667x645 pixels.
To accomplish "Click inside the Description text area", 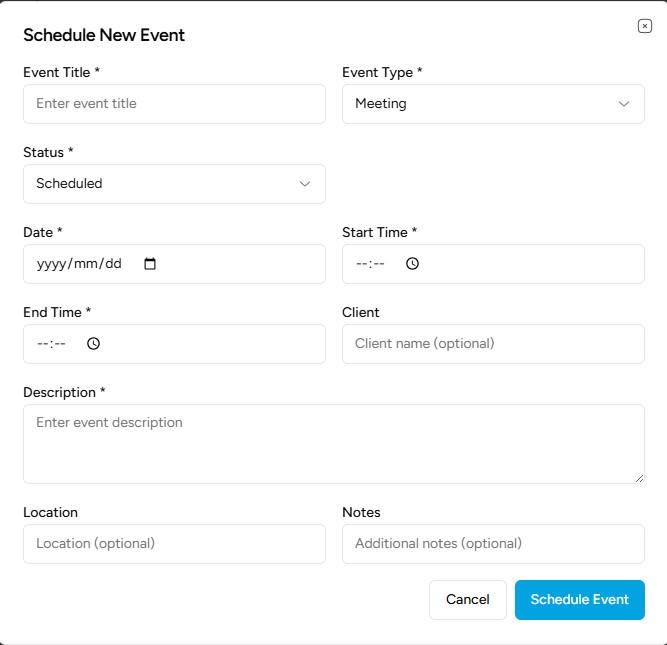I will tap(333, 444).
